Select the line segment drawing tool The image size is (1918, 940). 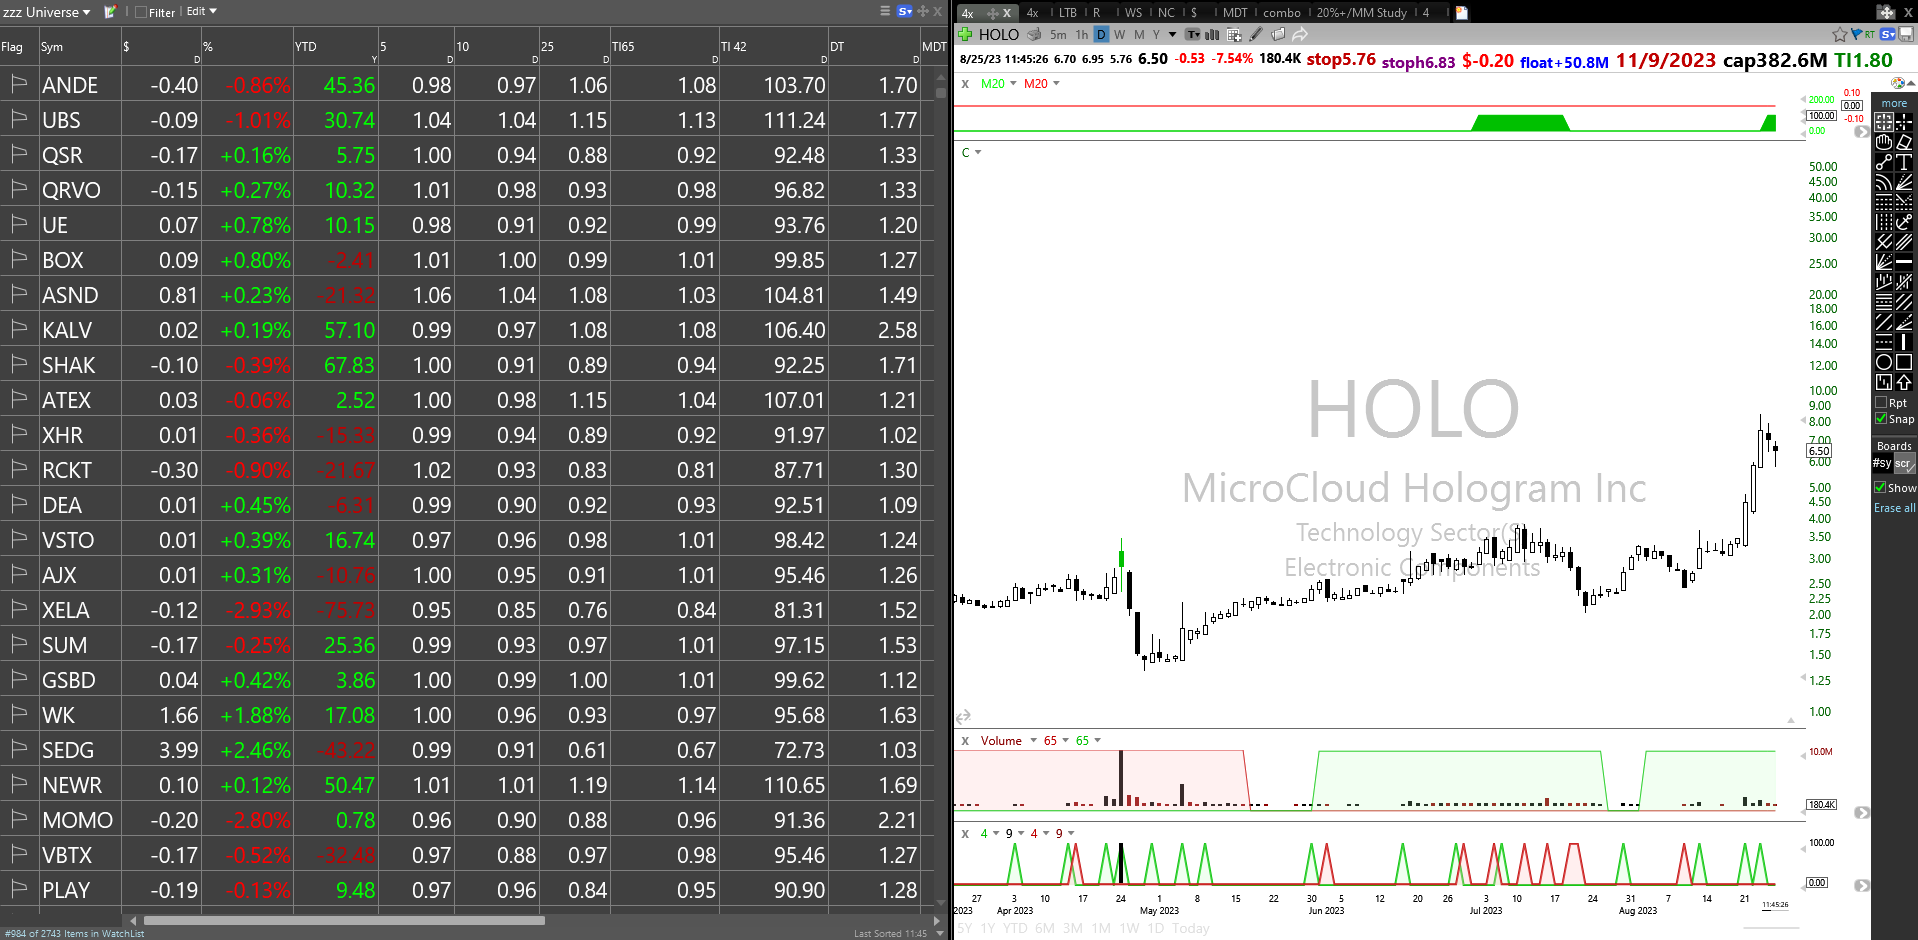pyautogui.click(x=1884, y=161)
